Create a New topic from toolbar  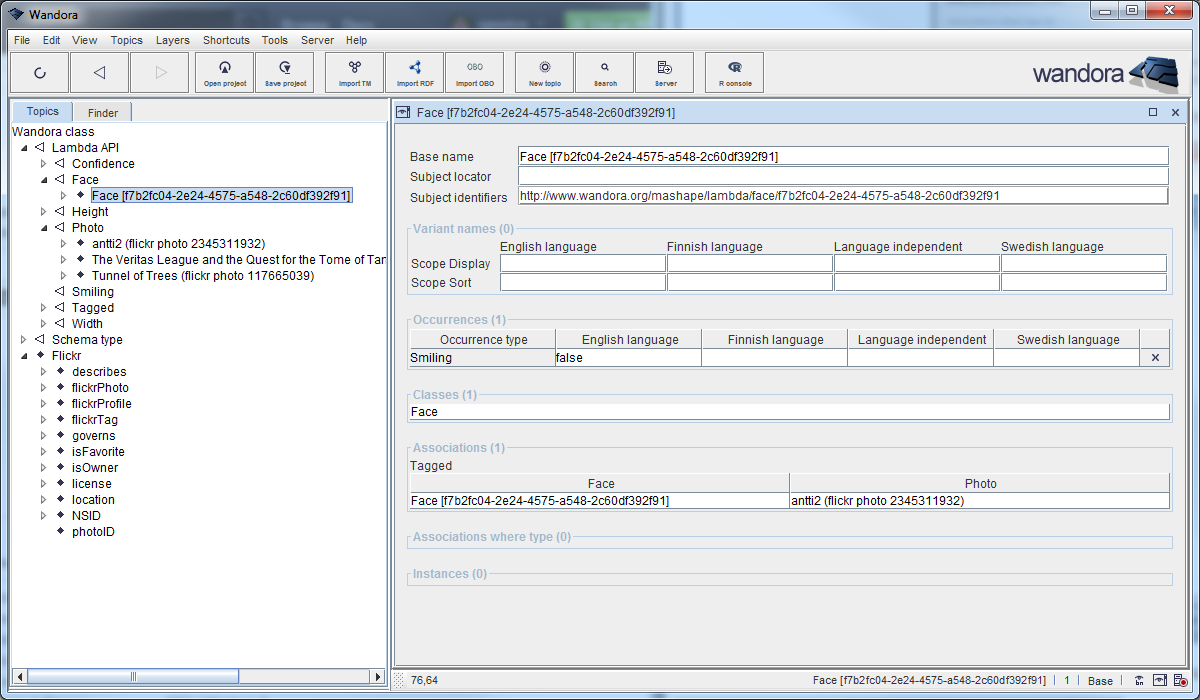[544, 72]
